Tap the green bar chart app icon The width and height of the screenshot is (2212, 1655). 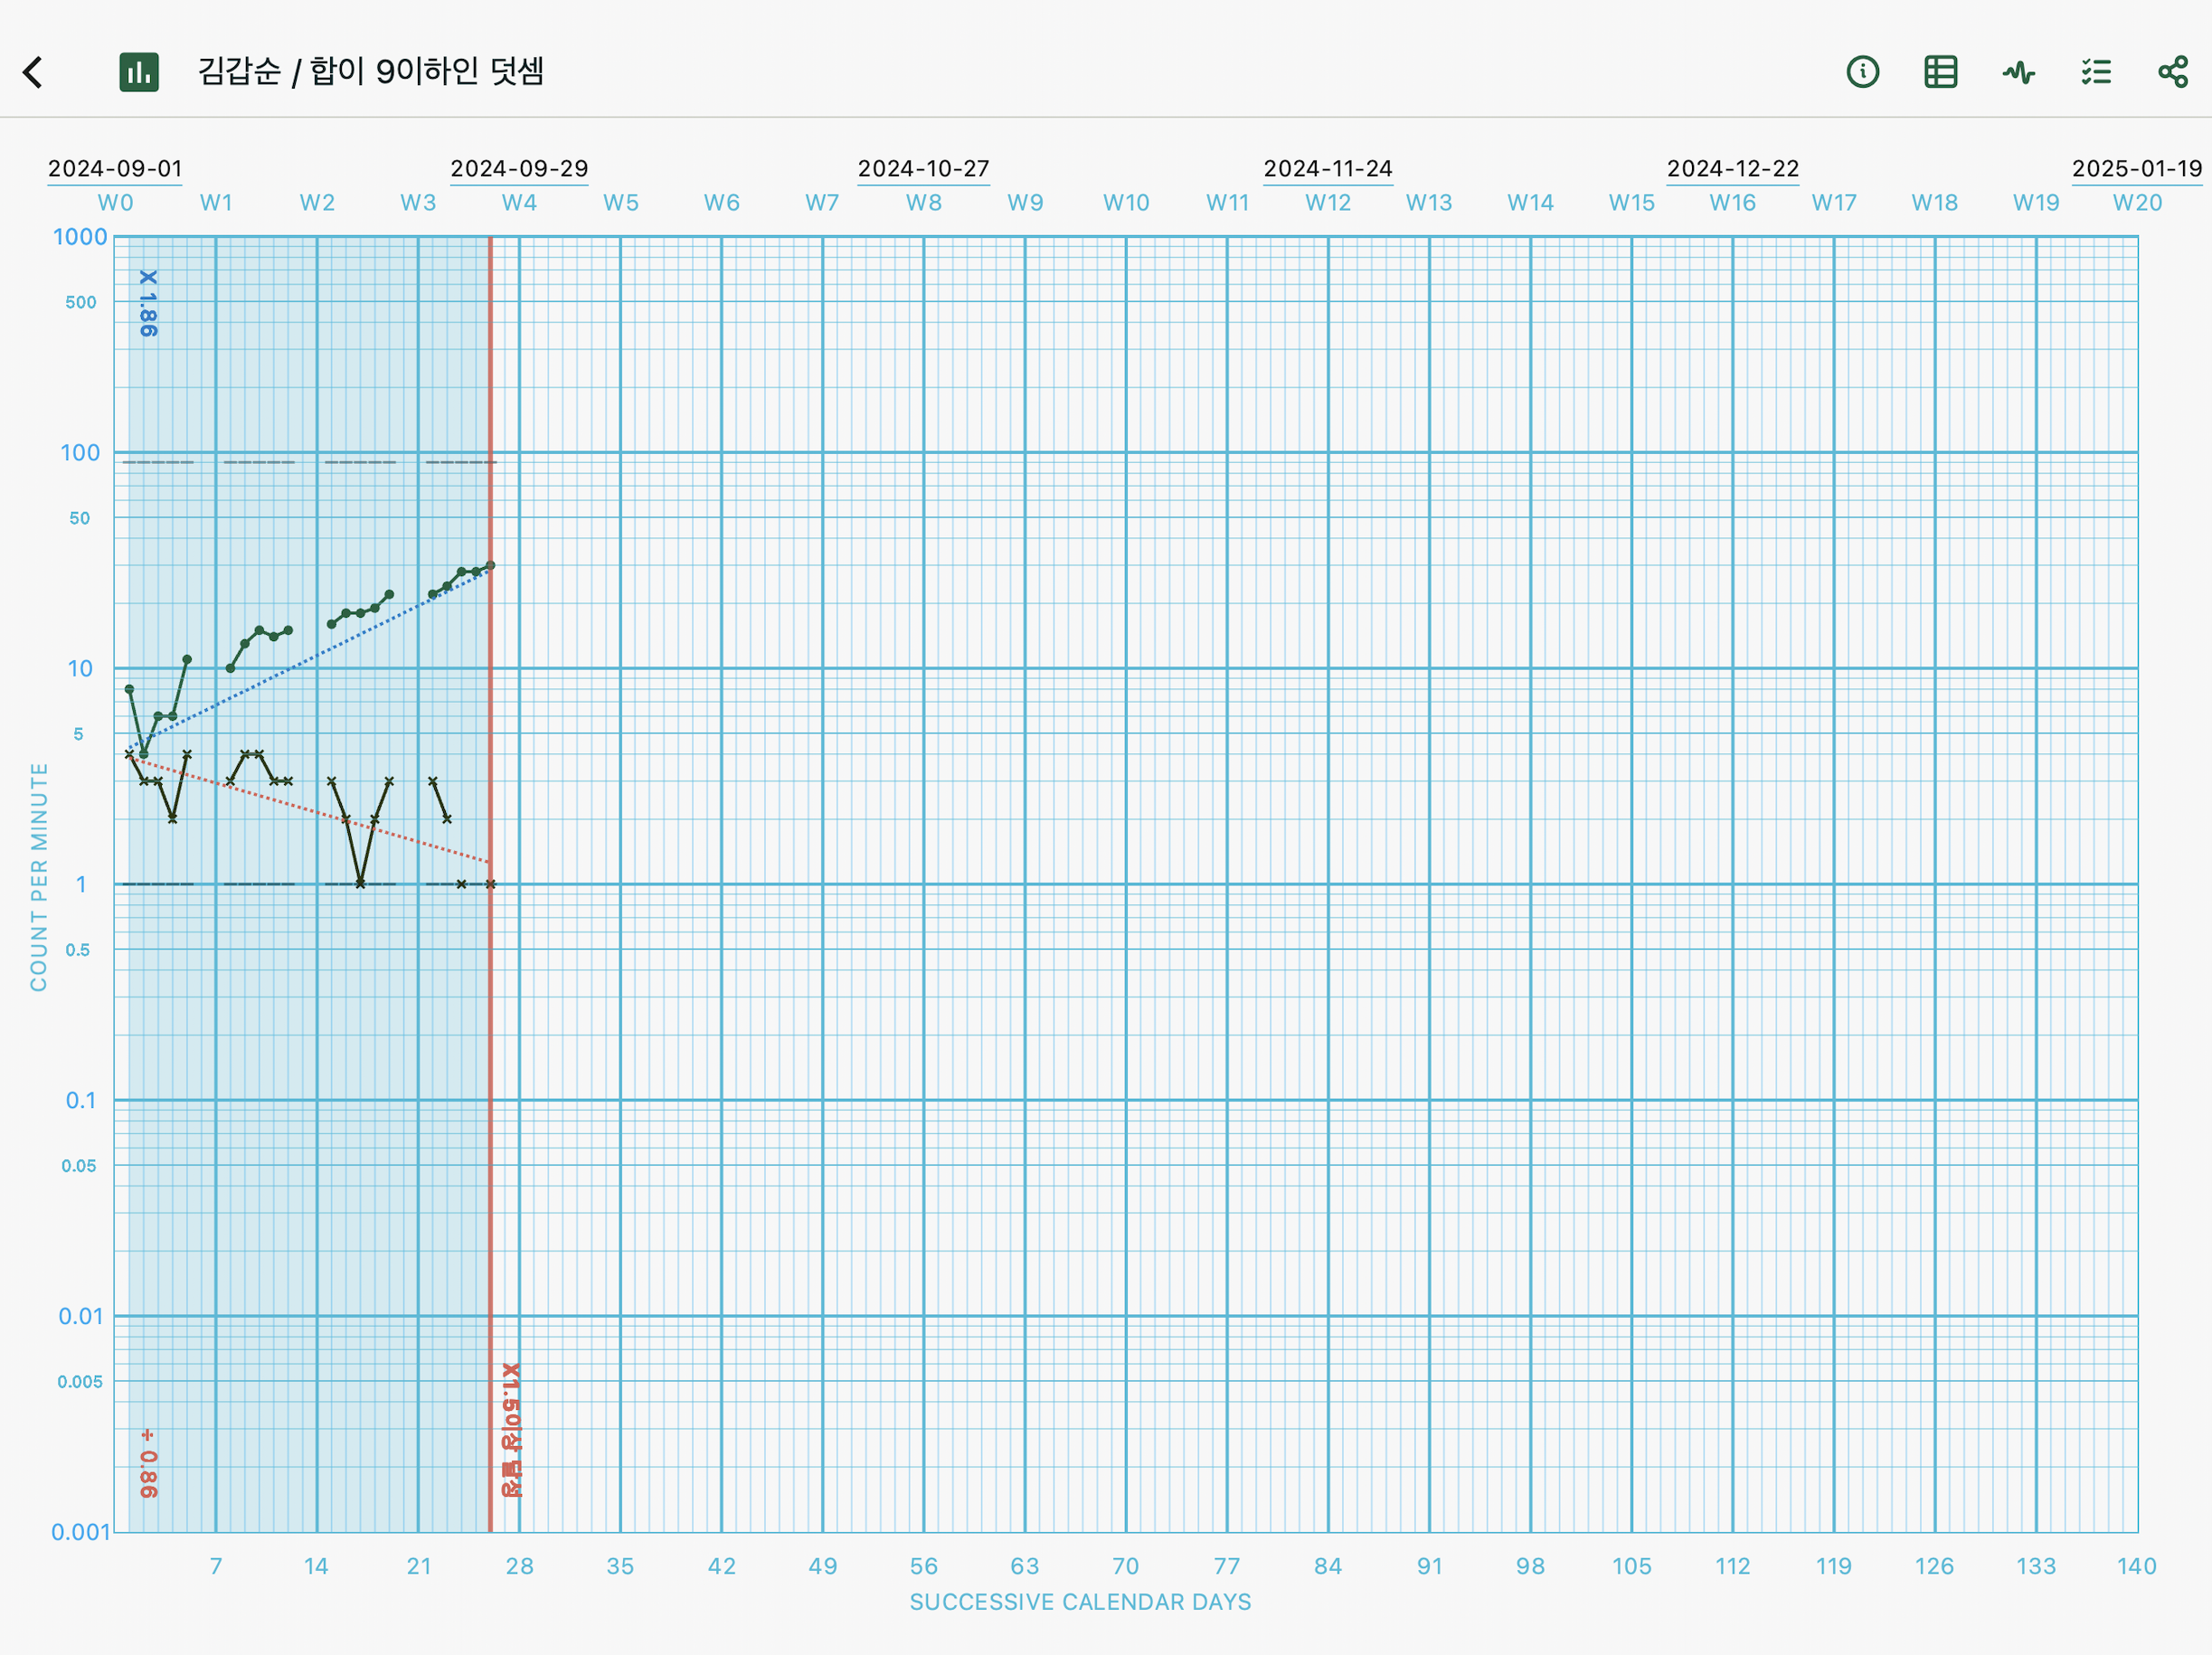pos(139,72)
